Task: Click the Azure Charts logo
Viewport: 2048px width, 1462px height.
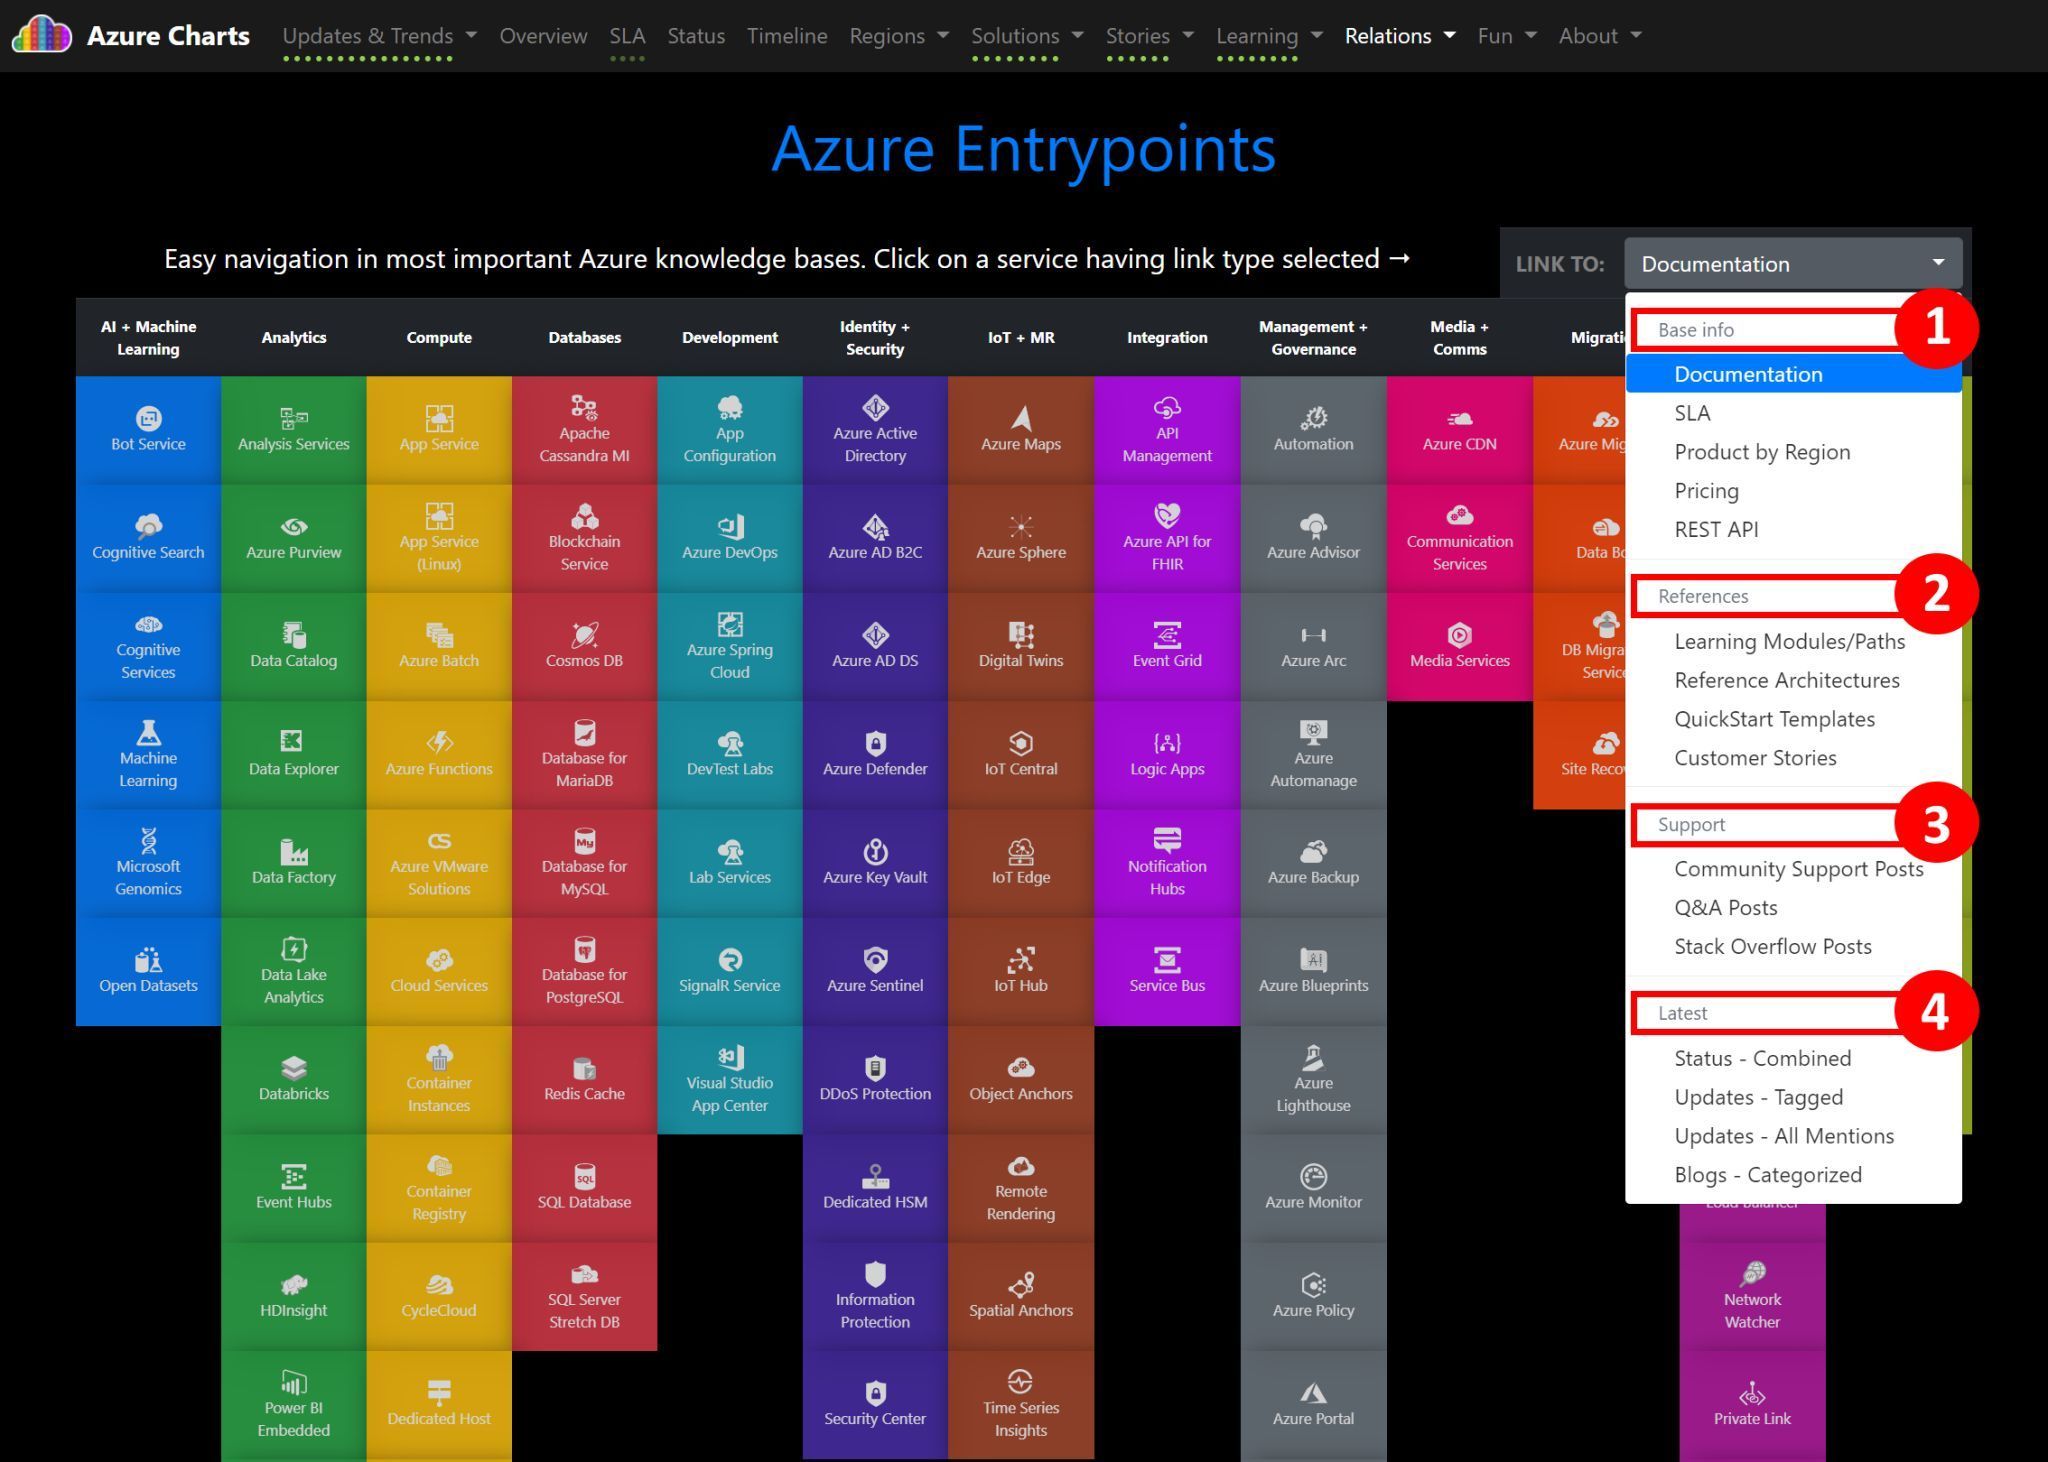Action: (x=130, y=35)
